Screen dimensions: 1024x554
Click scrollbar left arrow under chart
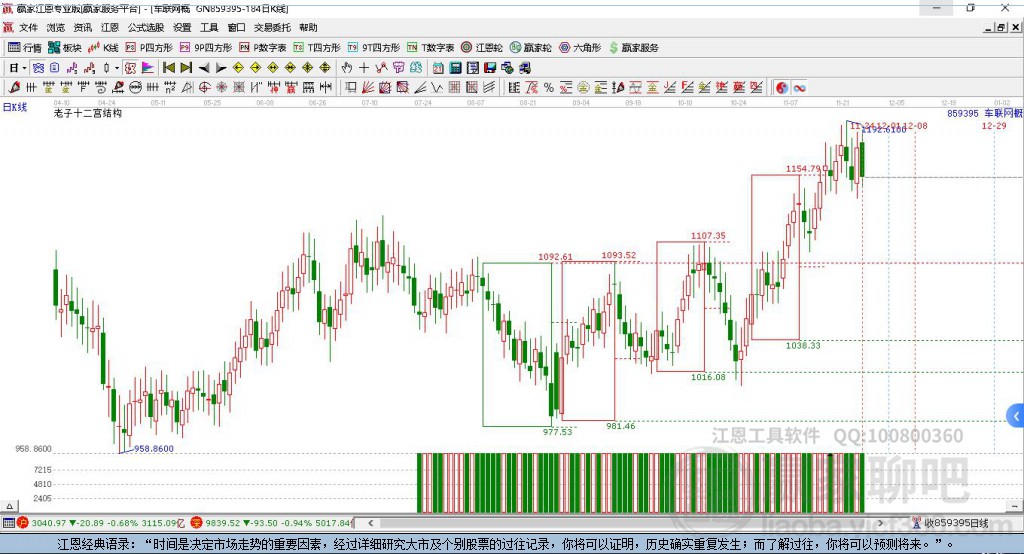tap(370, 523)
